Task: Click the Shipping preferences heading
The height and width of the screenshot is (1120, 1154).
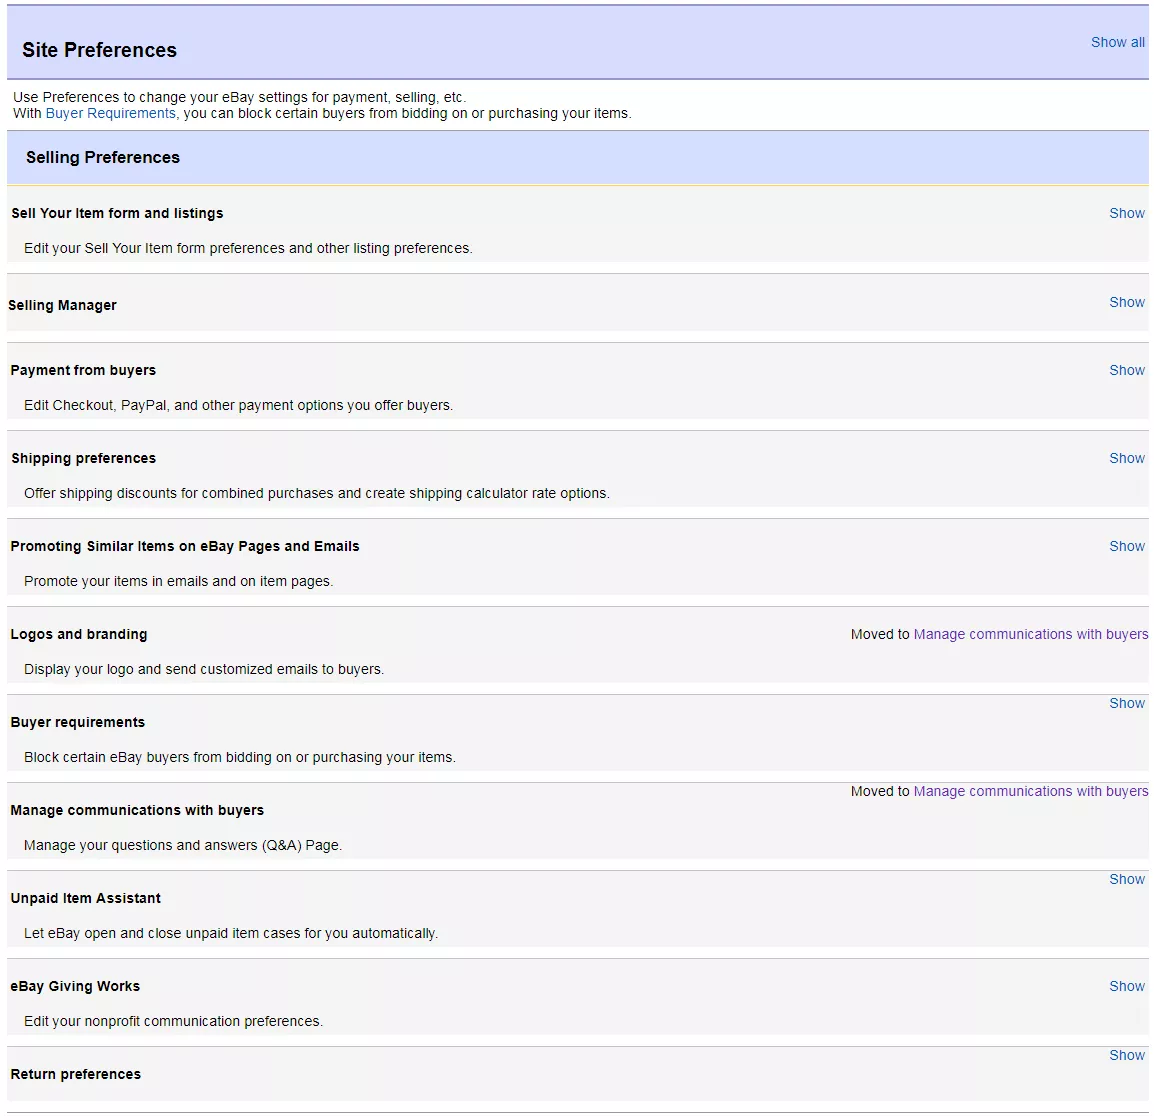Action: coord(83,457)
